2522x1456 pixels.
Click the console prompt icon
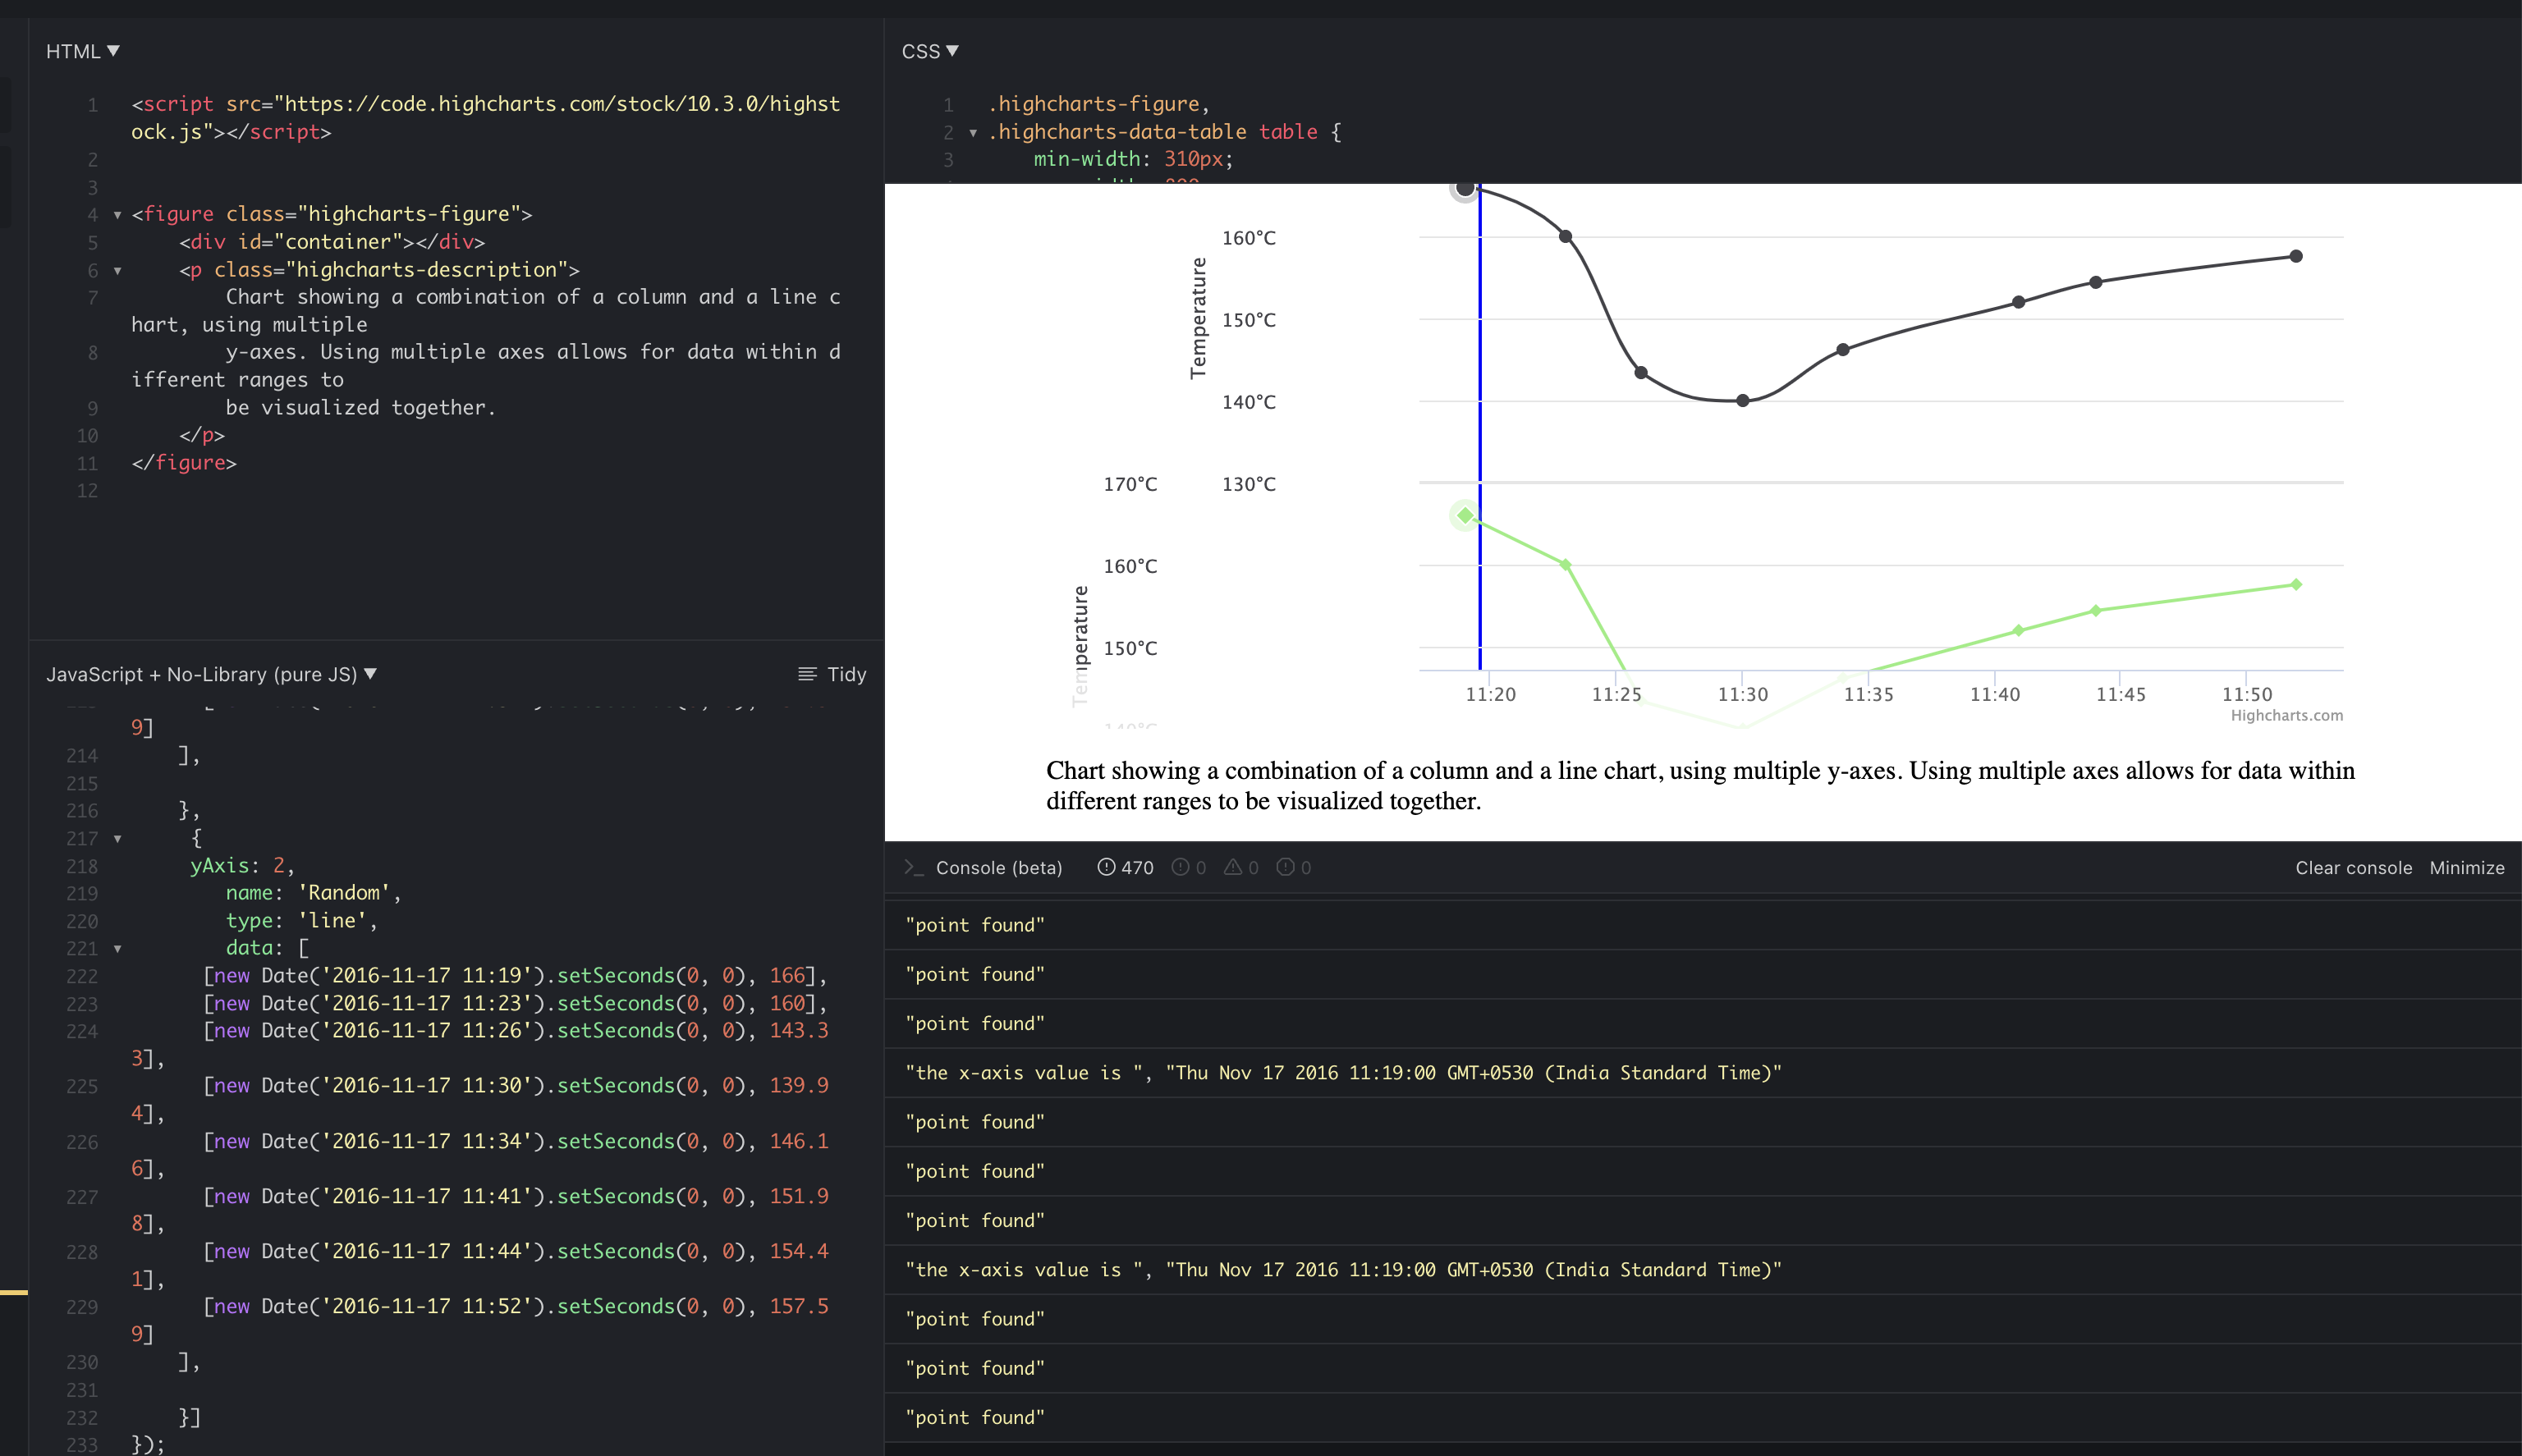coord(913,868)
